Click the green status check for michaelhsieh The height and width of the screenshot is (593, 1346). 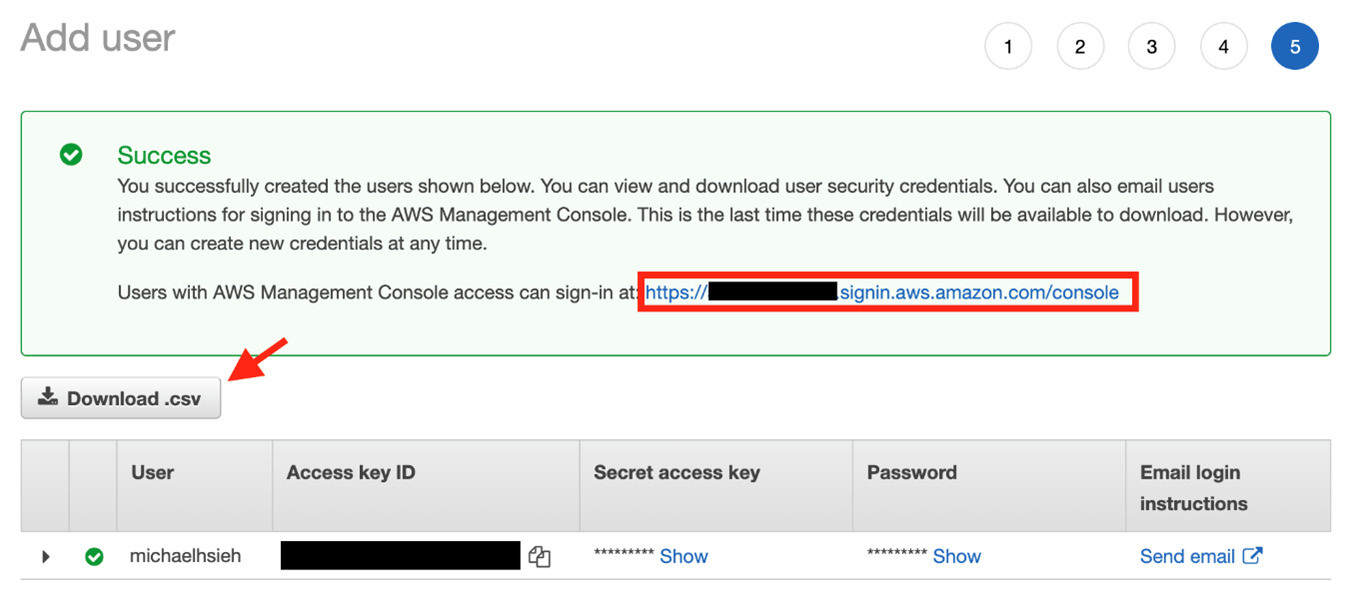(x=94, y=557)
